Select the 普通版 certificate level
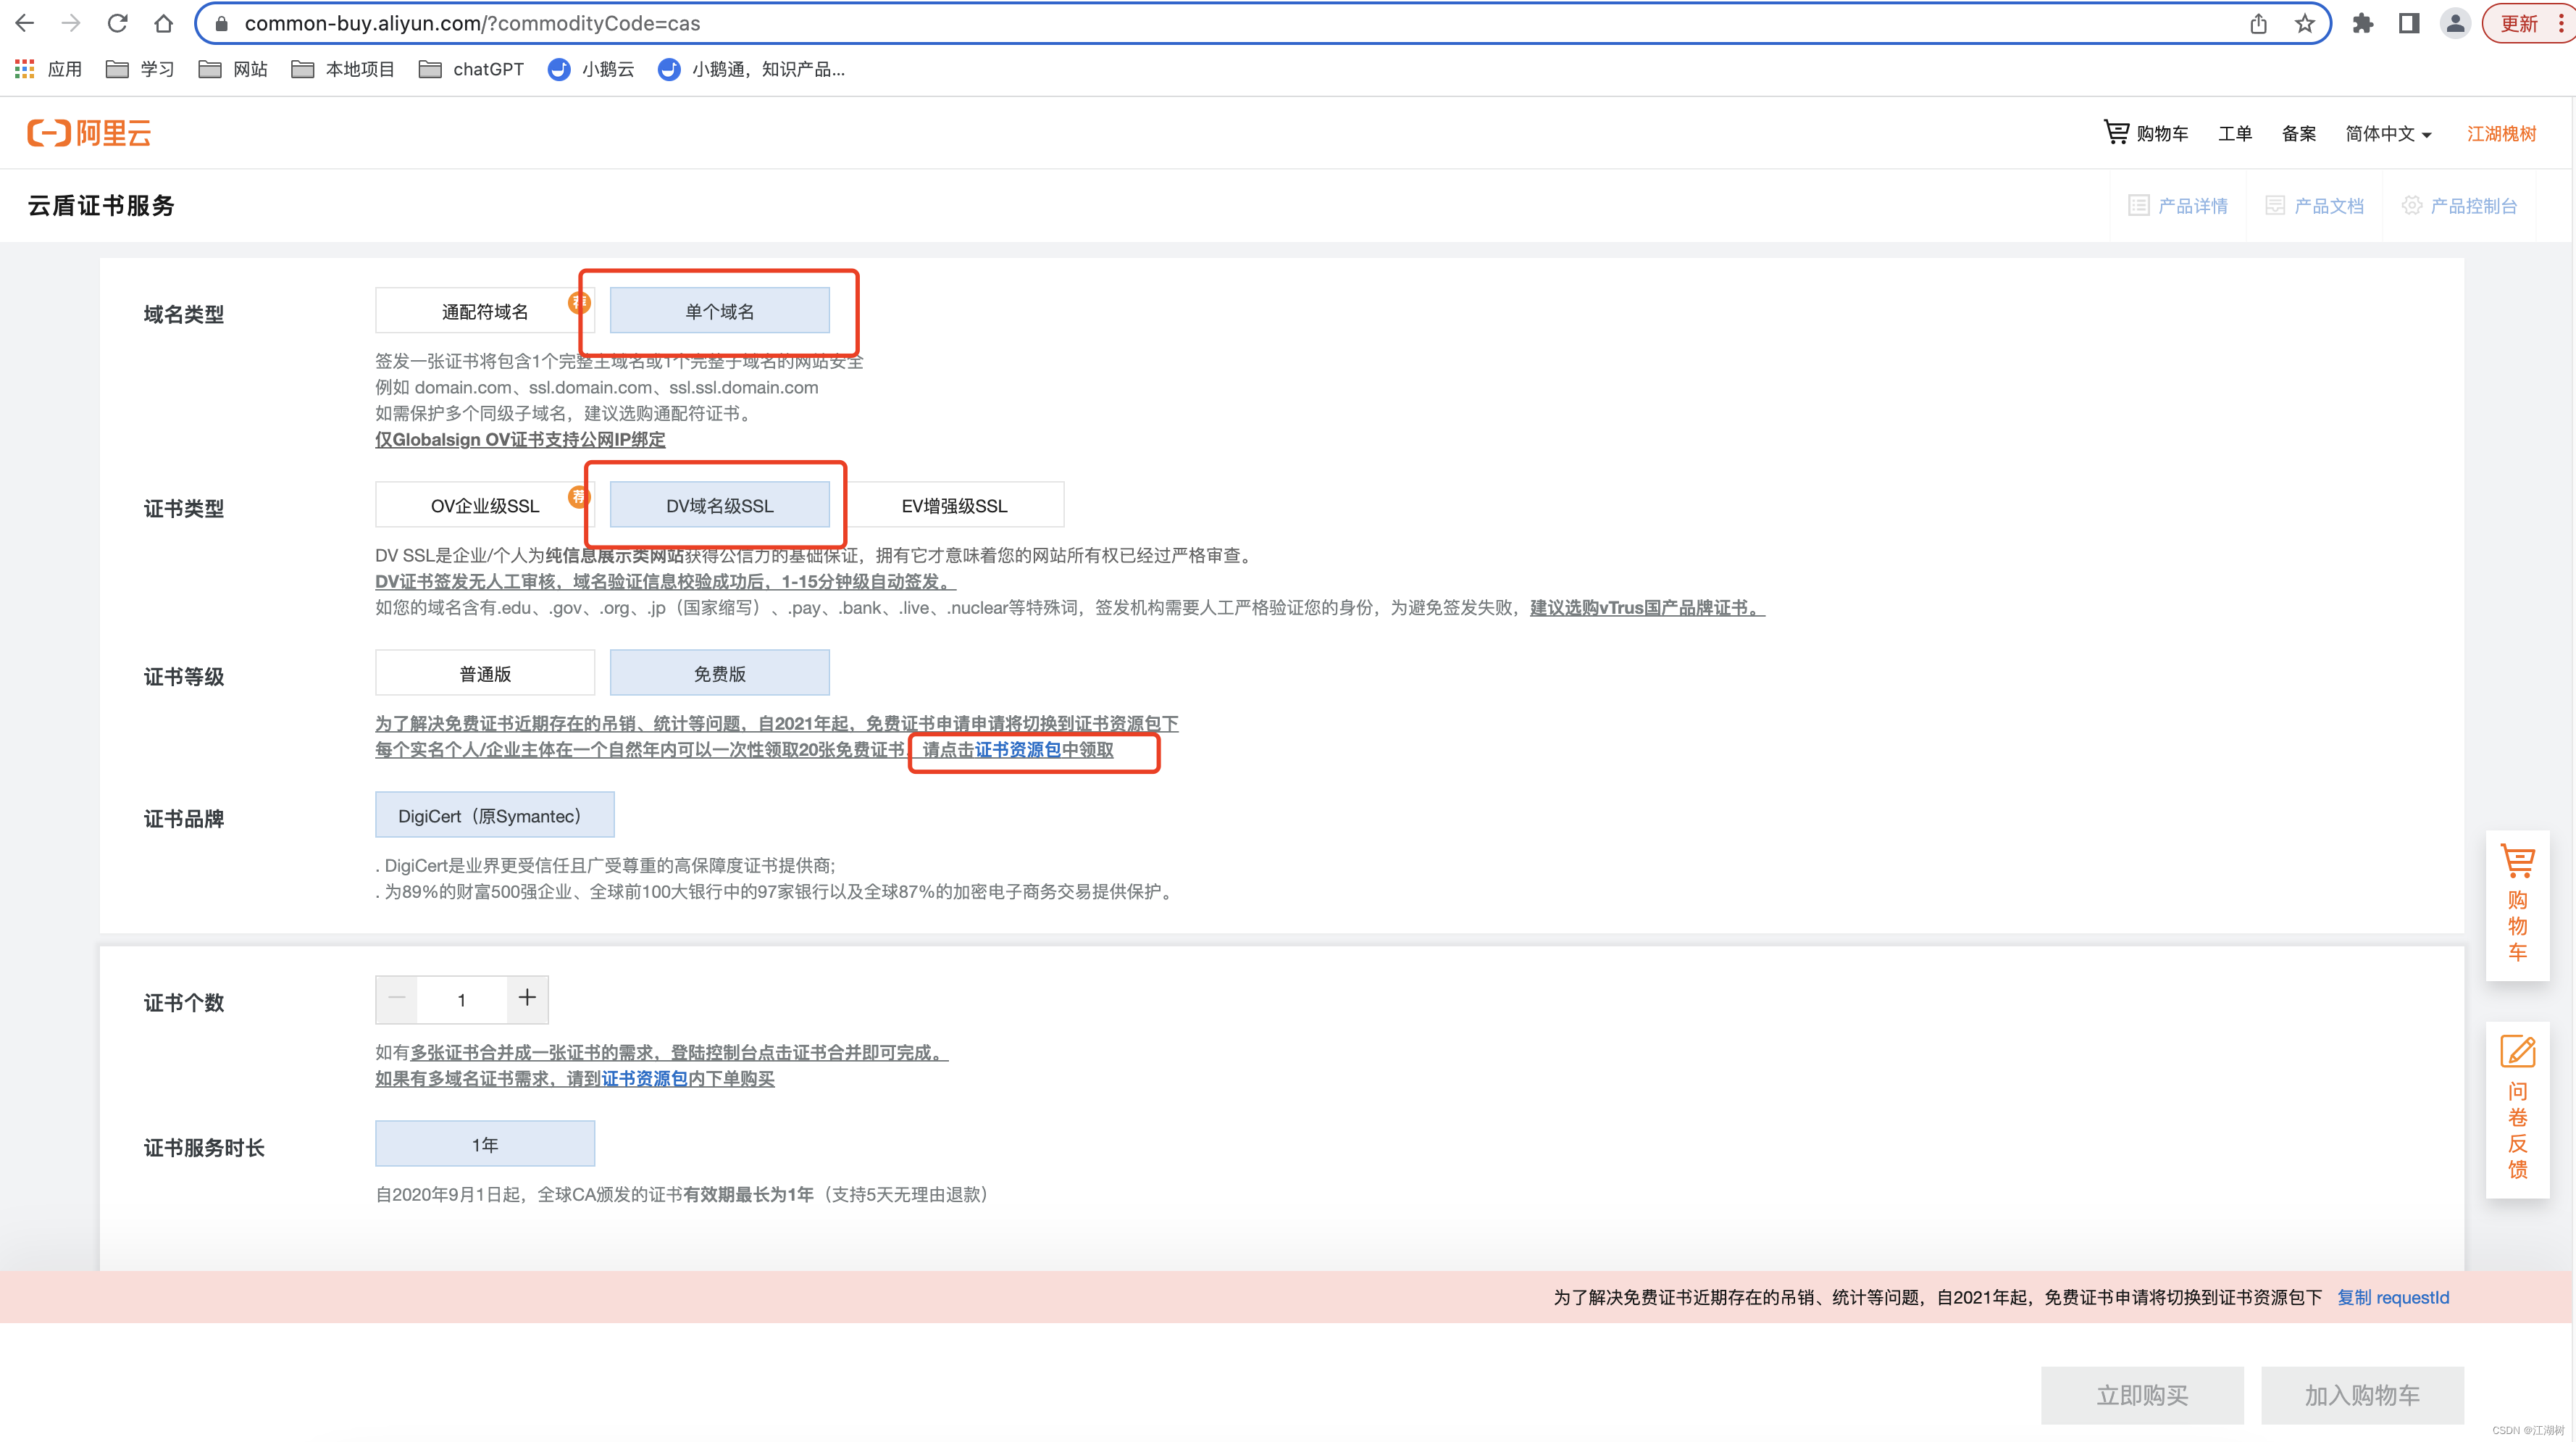Viewport: 2576px width, 1442px height. point(484,673)
